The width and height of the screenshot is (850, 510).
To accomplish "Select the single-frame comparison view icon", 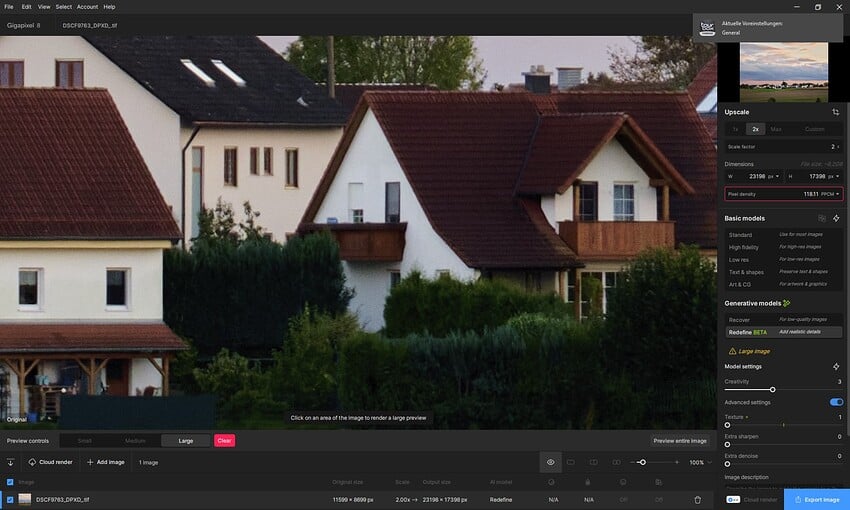I will click(571, 462).
